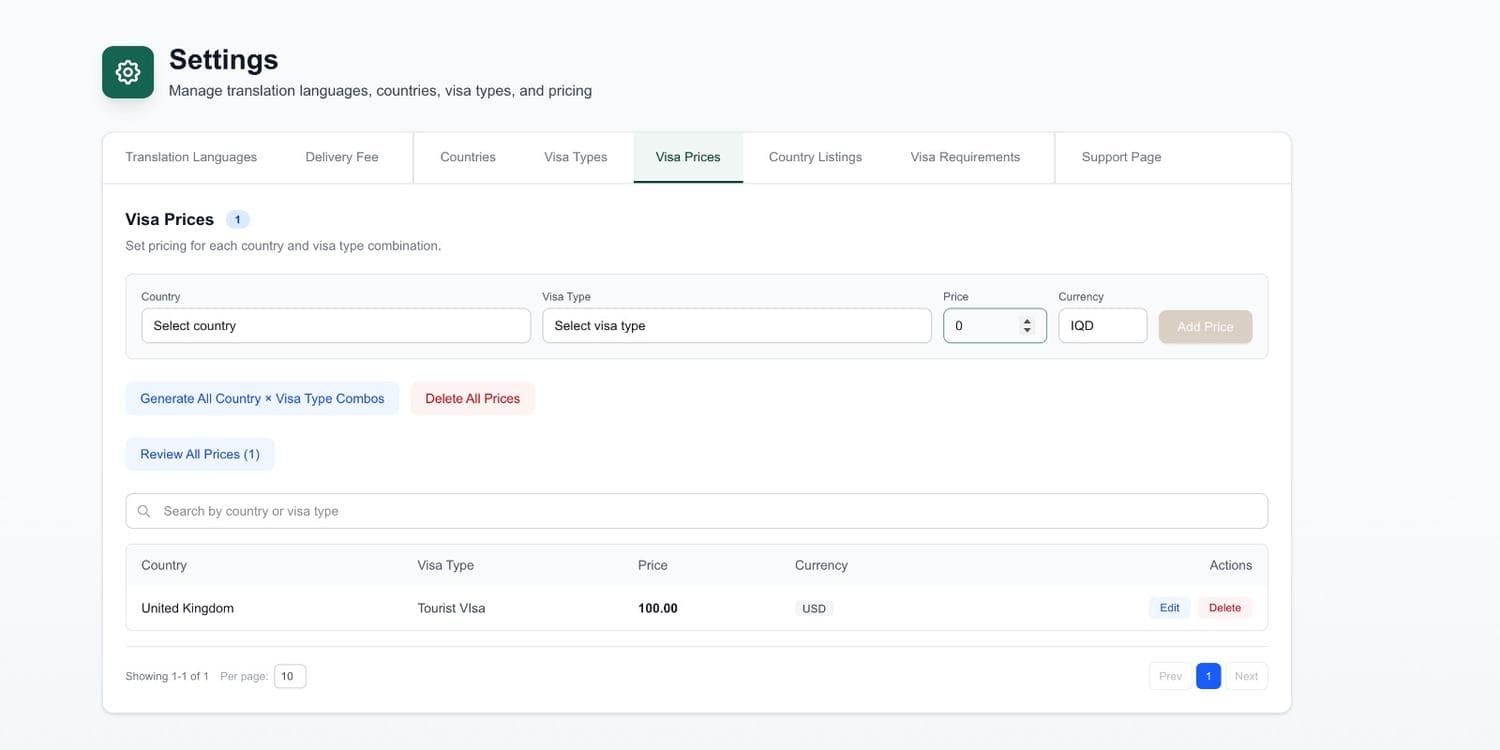Switch to the Delivery Fee tab
The width and height of the screenshot is (1500, 750).
coord(342,157)
